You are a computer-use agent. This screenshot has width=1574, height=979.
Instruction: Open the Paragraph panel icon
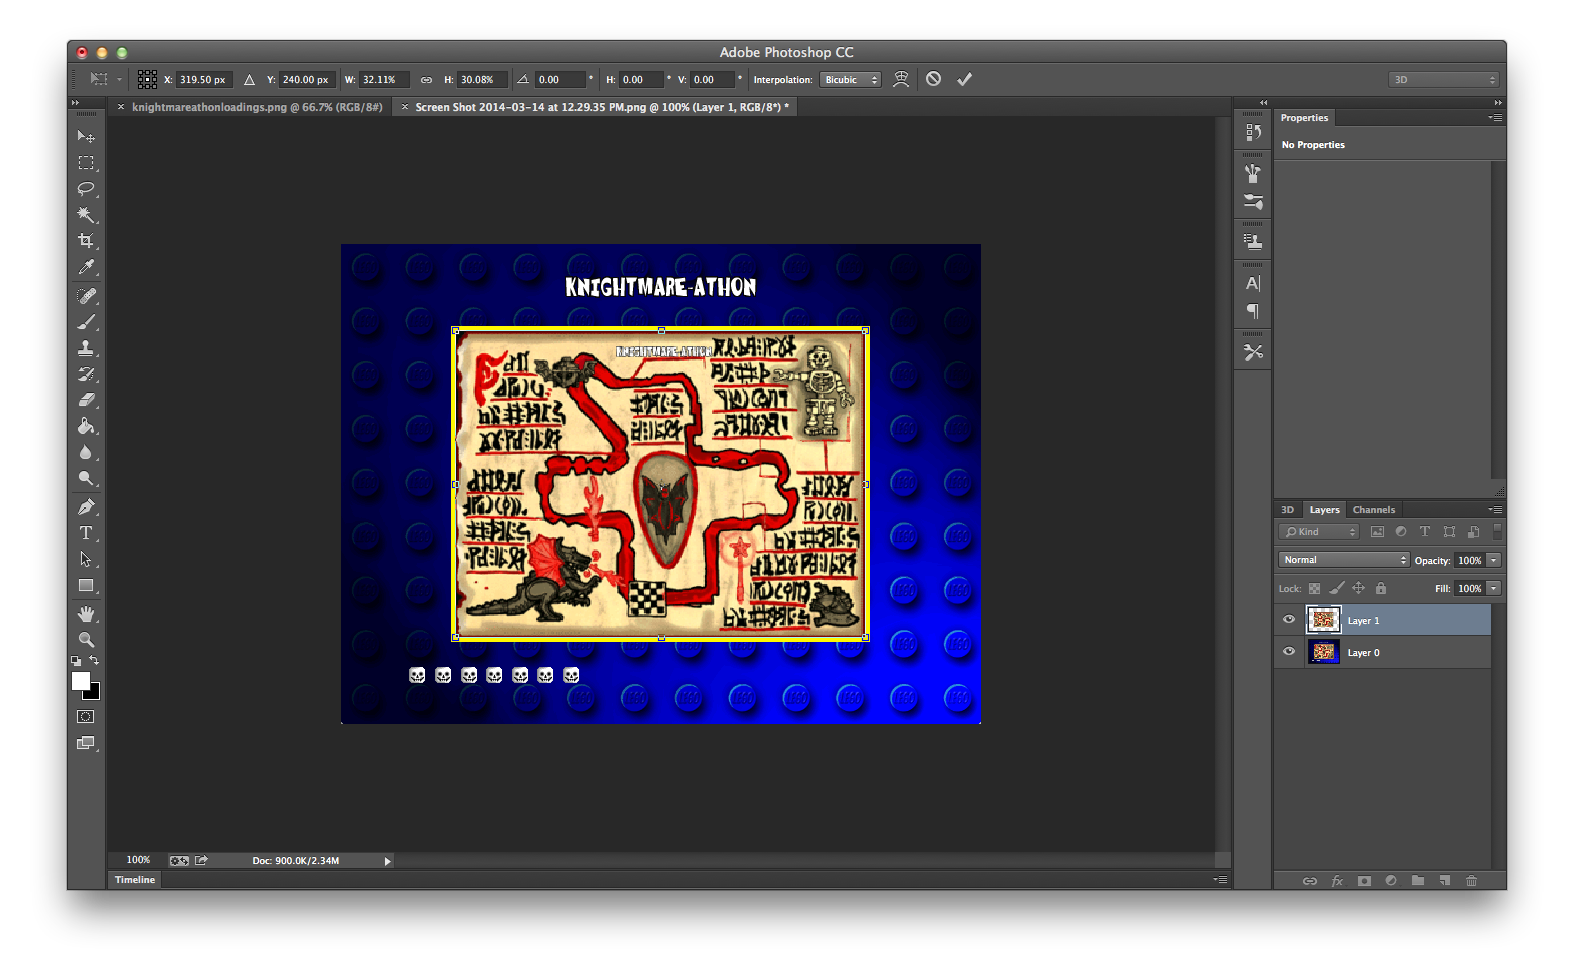pos(1253,312)
